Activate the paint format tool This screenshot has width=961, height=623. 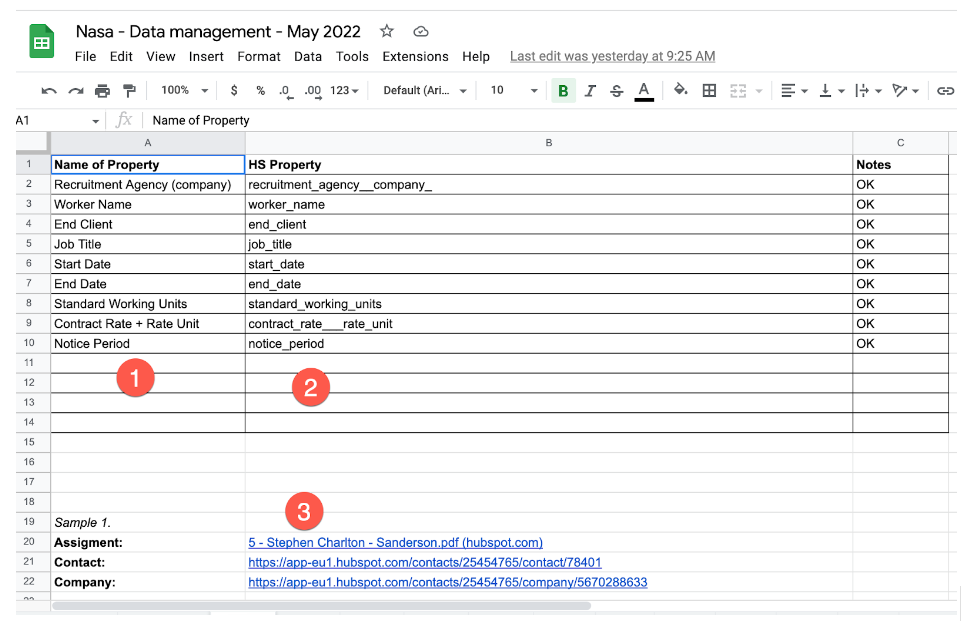click(x=129, y=91)
